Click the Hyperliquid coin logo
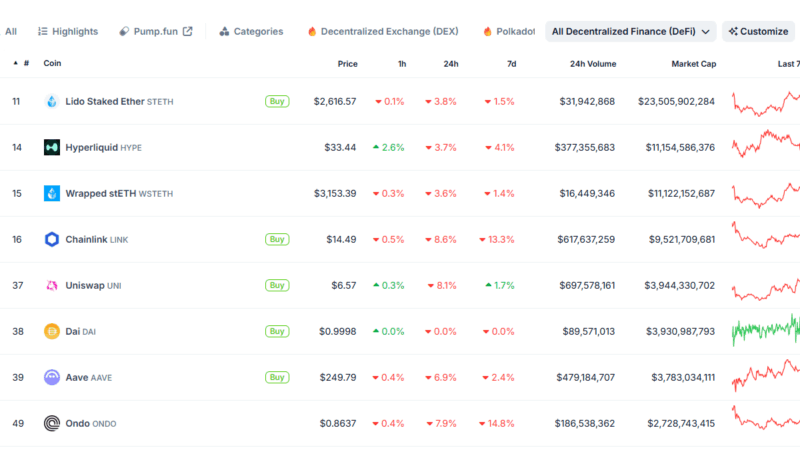Screen dimensions: 800x450 (52, 147)
